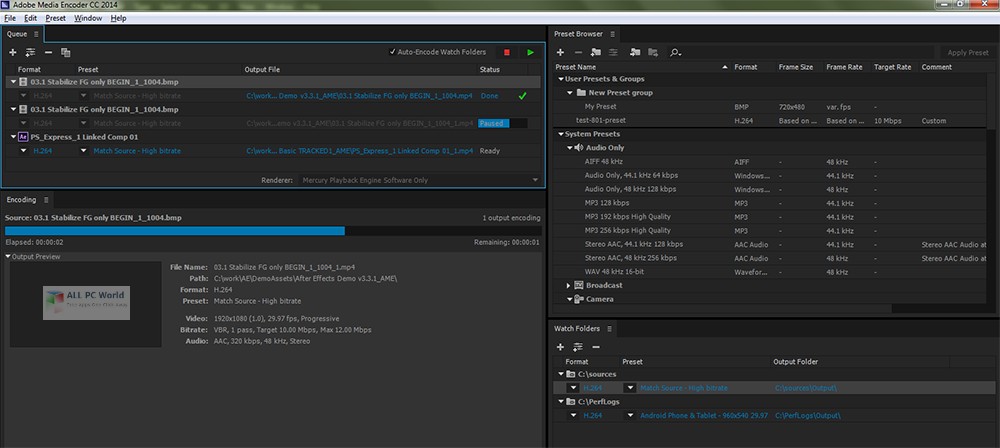Open Queue panel flyout menu icon
This screenshot has width=1000, height=448.
pos(36,34)
